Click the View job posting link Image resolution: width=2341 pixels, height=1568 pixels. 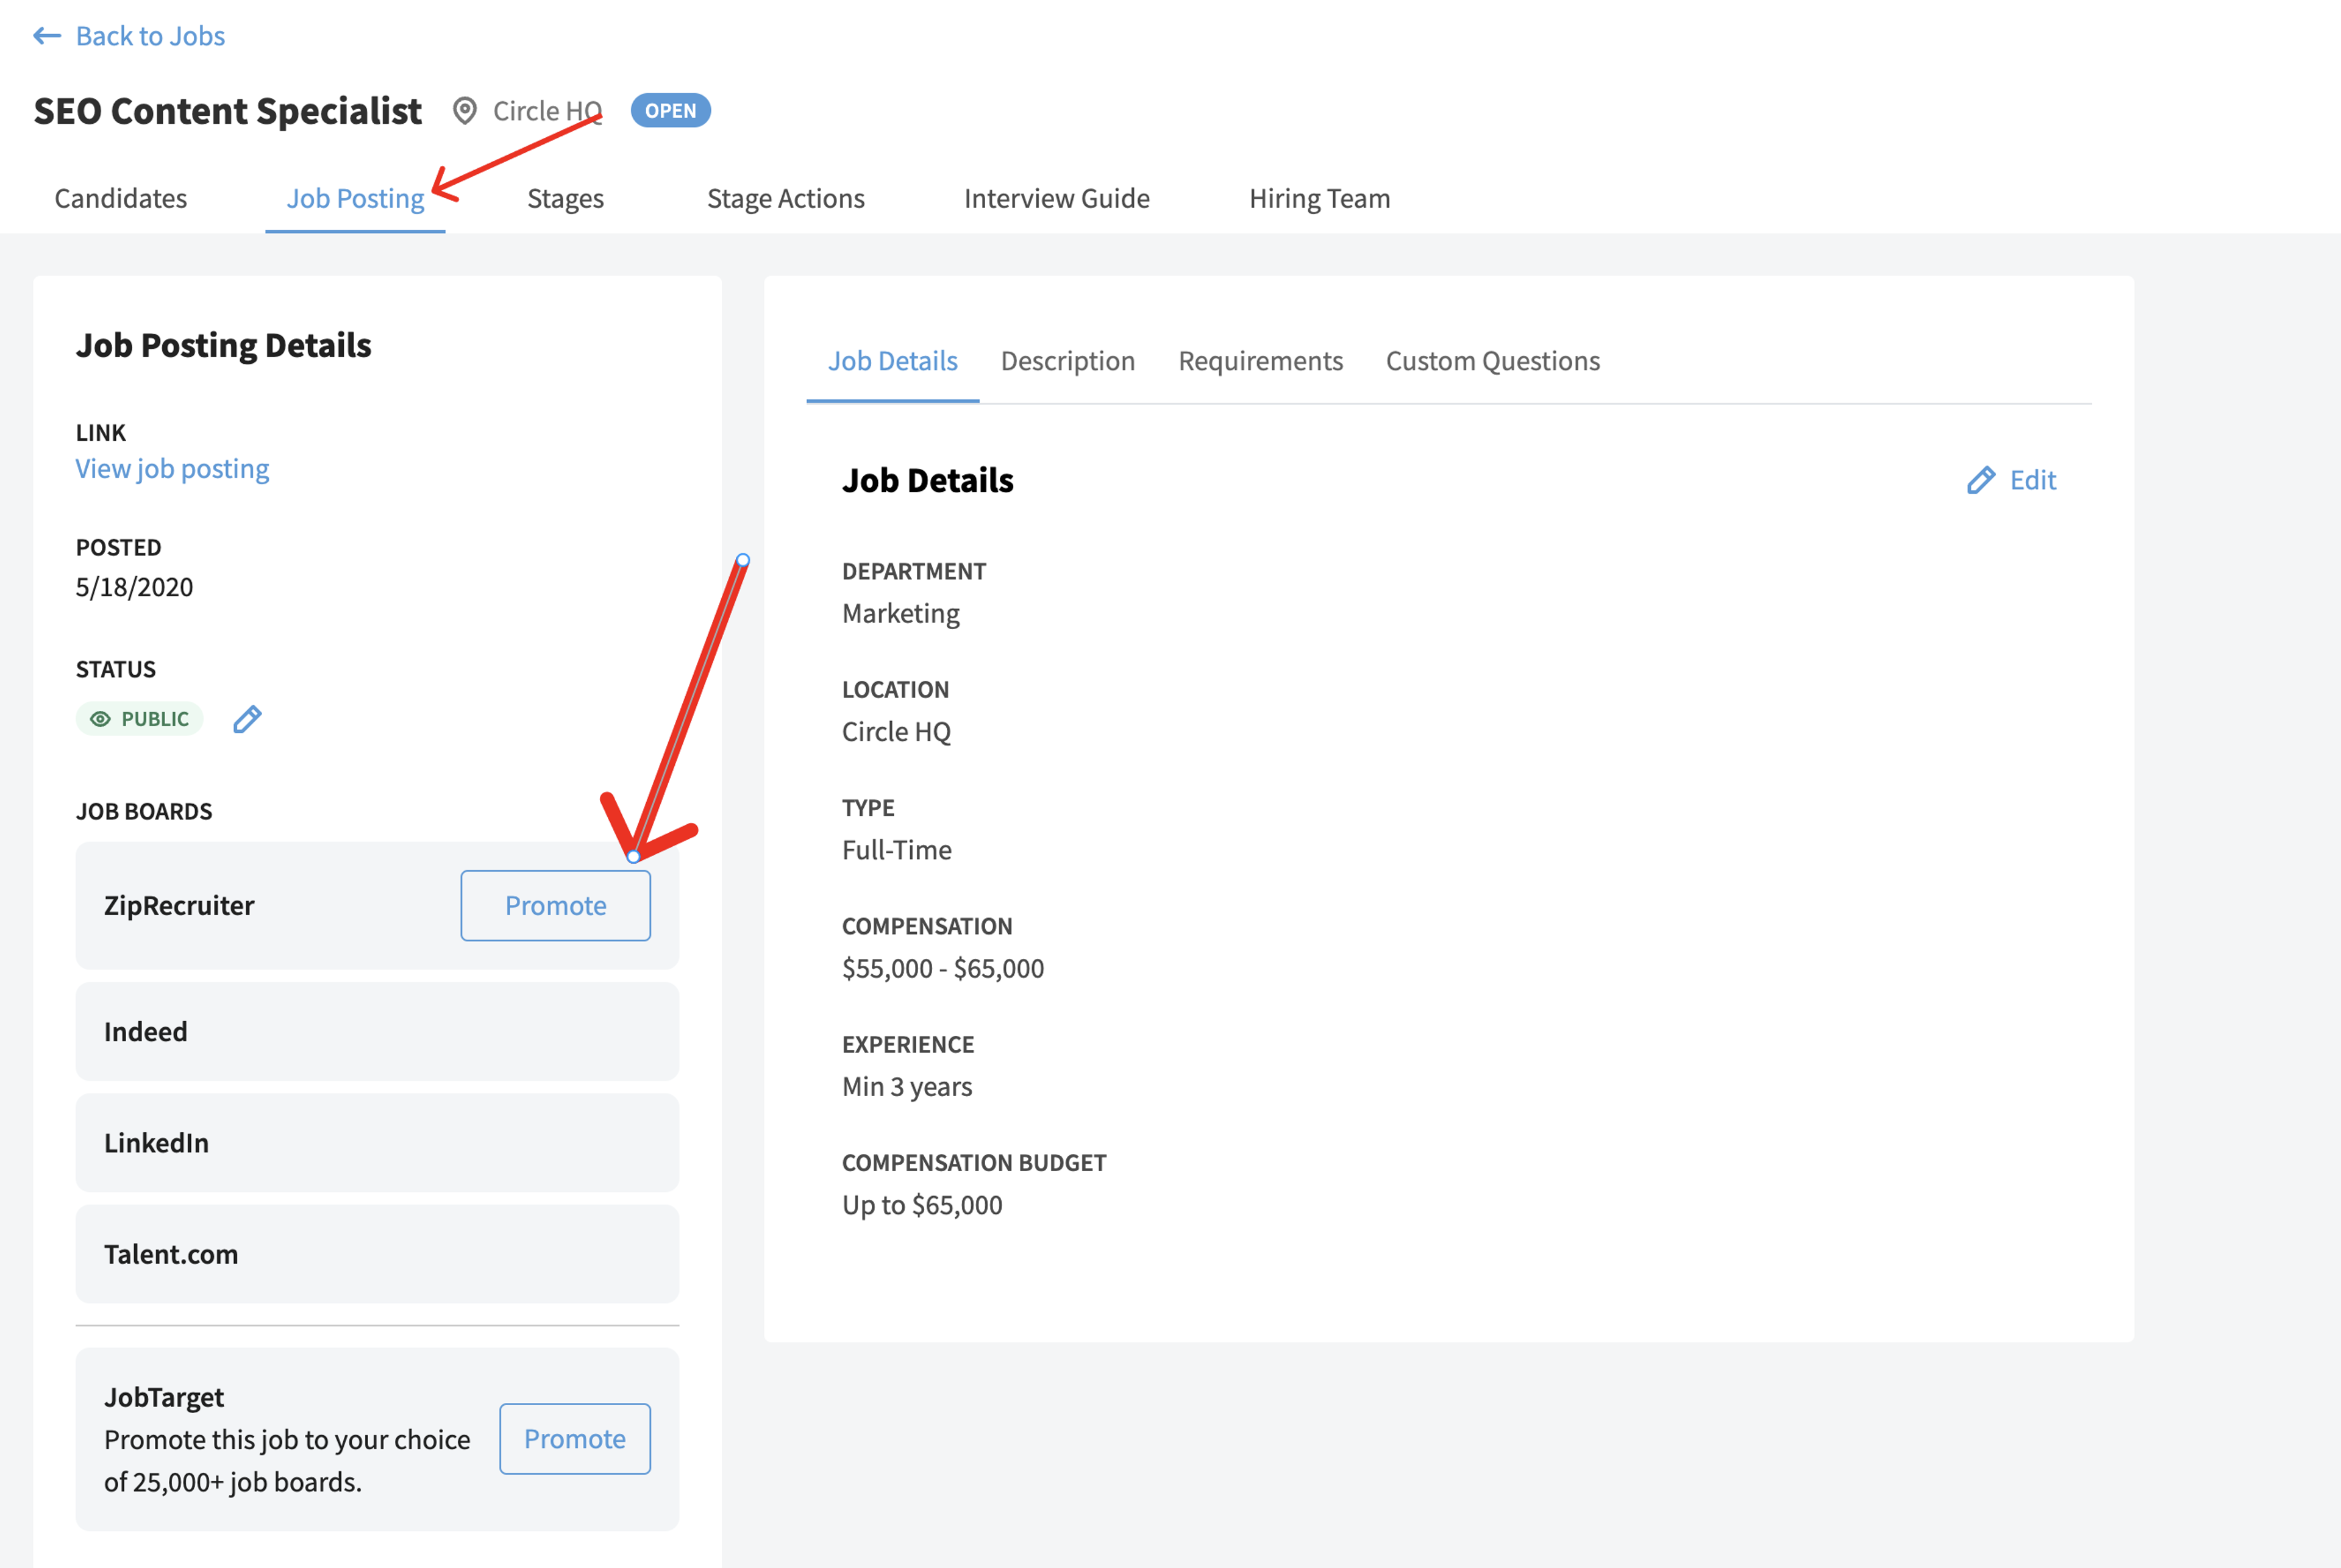pos(173,469)
